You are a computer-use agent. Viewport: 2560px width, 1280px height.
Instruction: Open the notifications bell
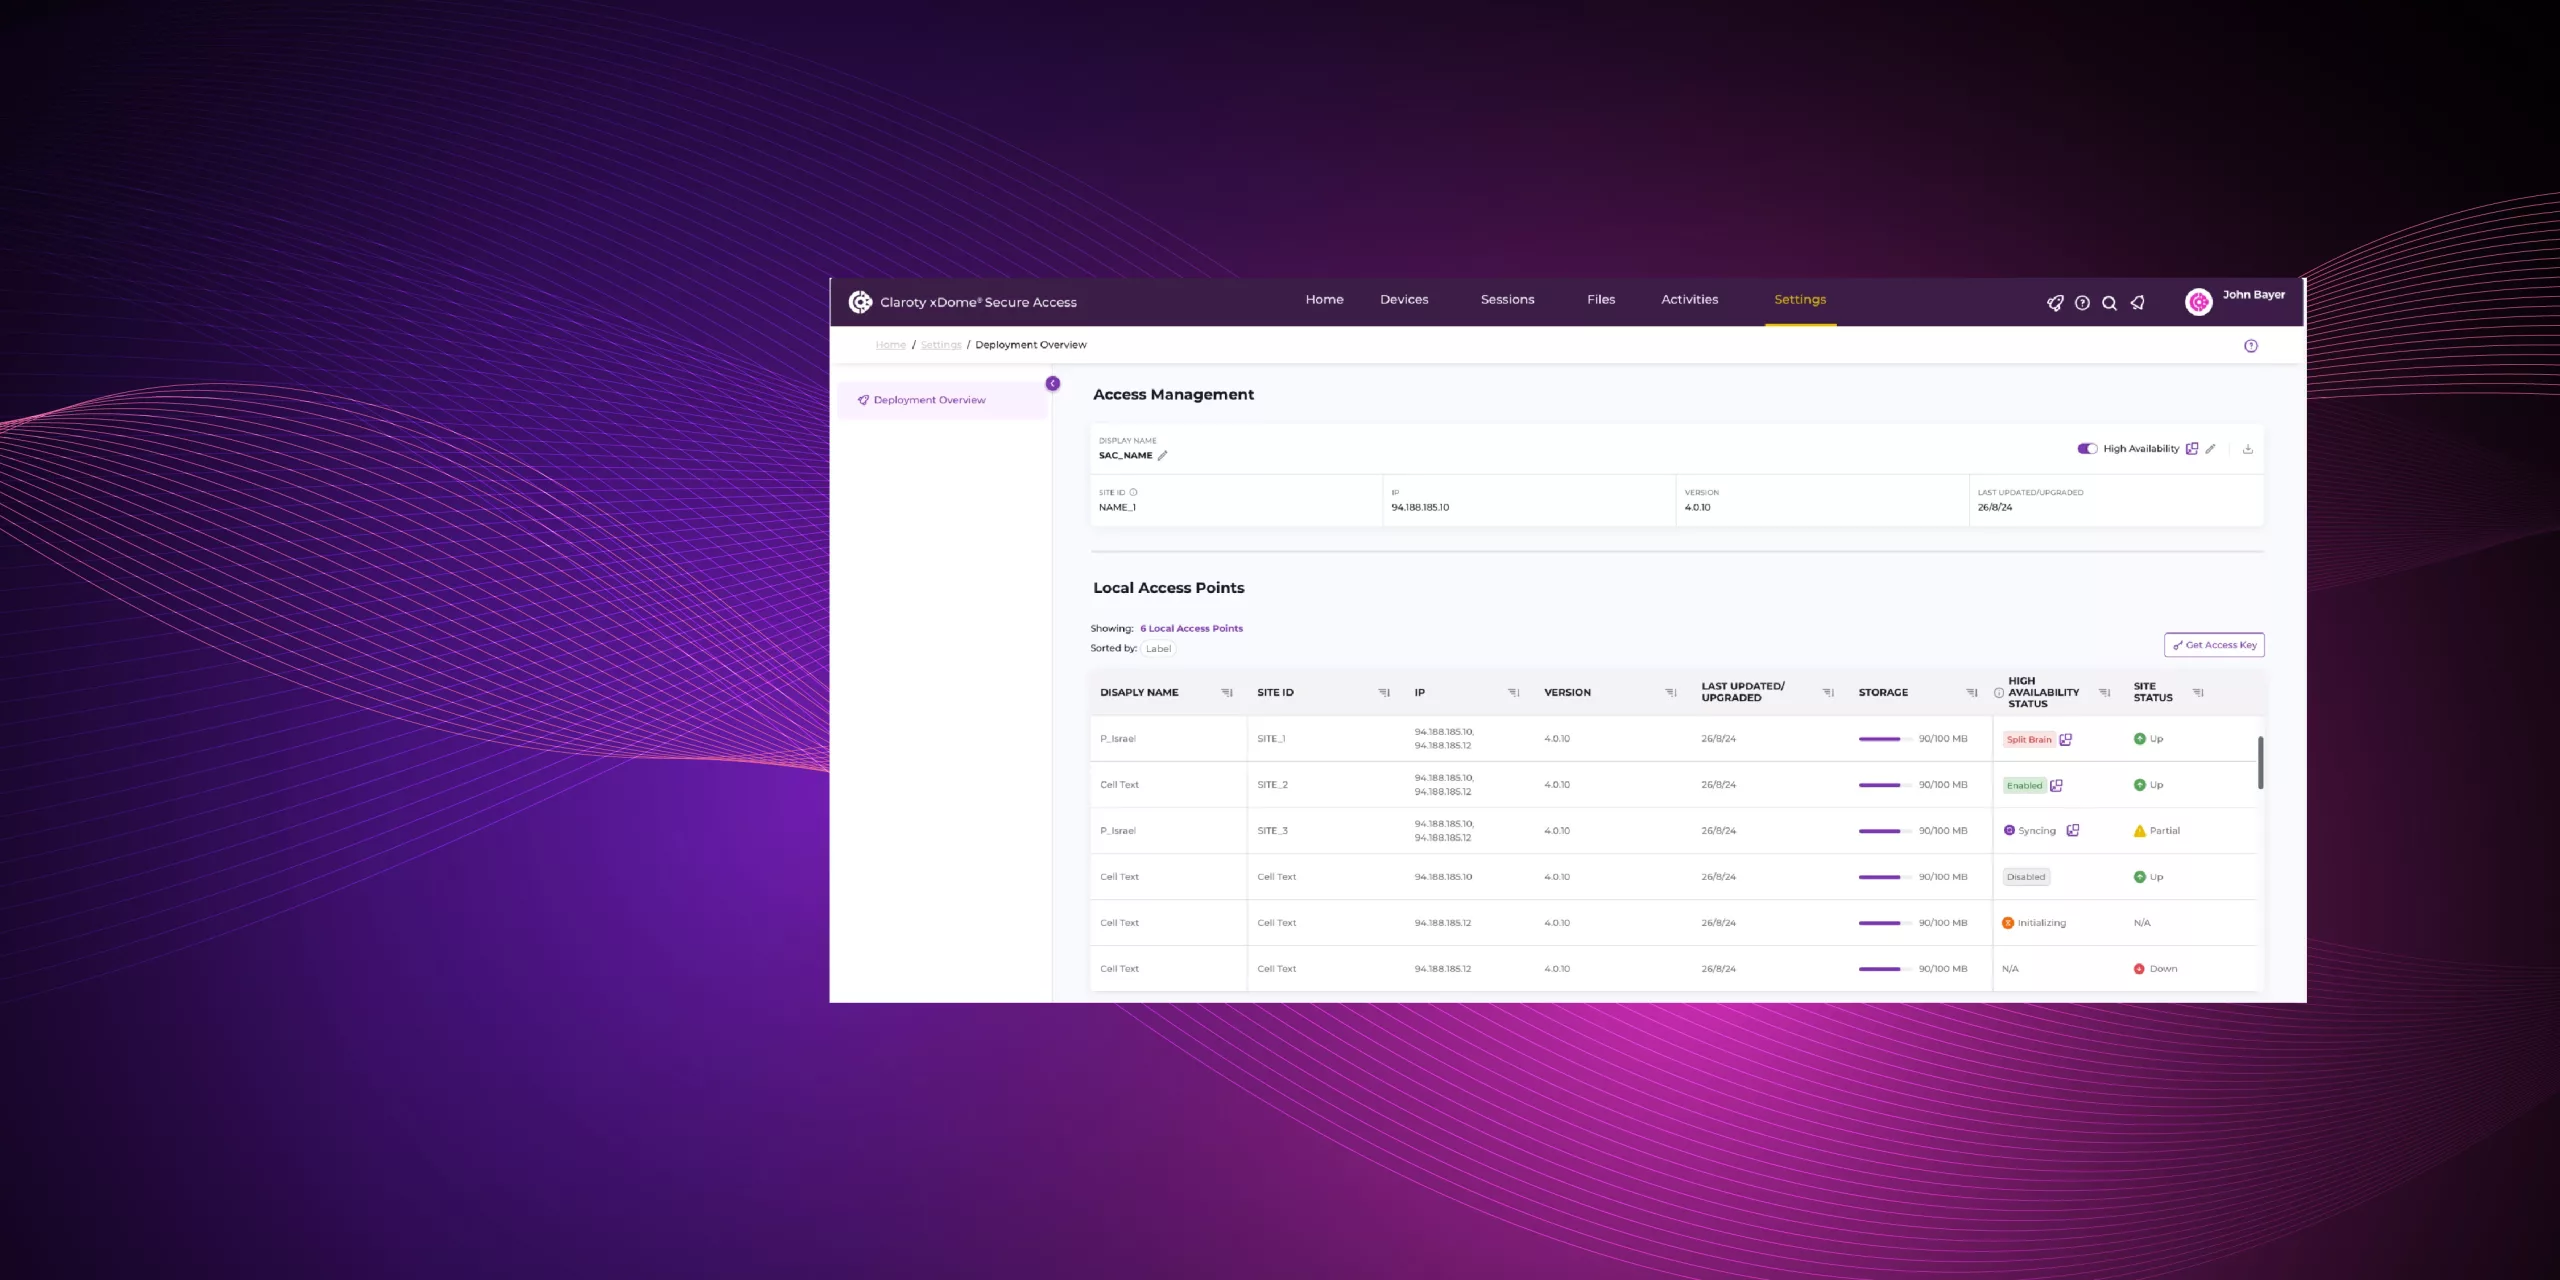[x=2137, y=303]
